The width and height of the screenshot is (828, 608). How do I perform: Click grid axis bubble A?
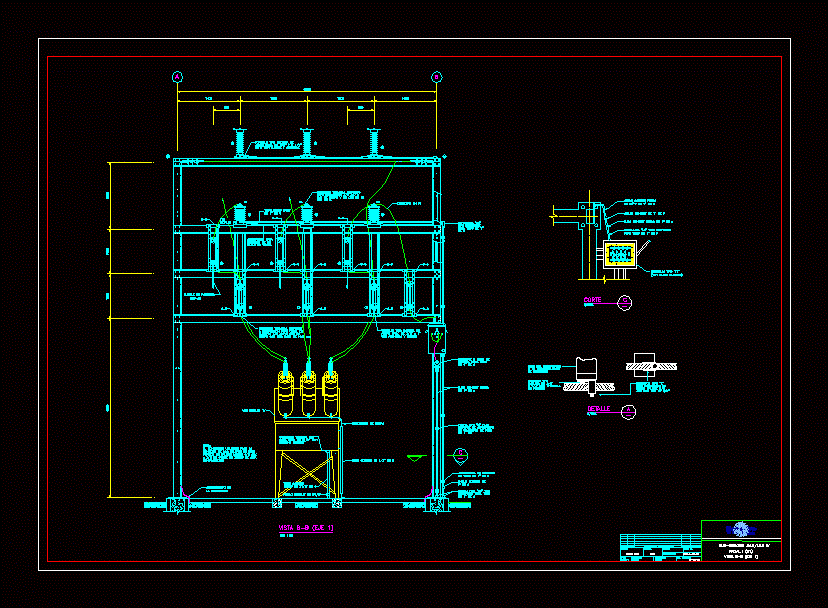pyautogui.click(x=177, y=77)
